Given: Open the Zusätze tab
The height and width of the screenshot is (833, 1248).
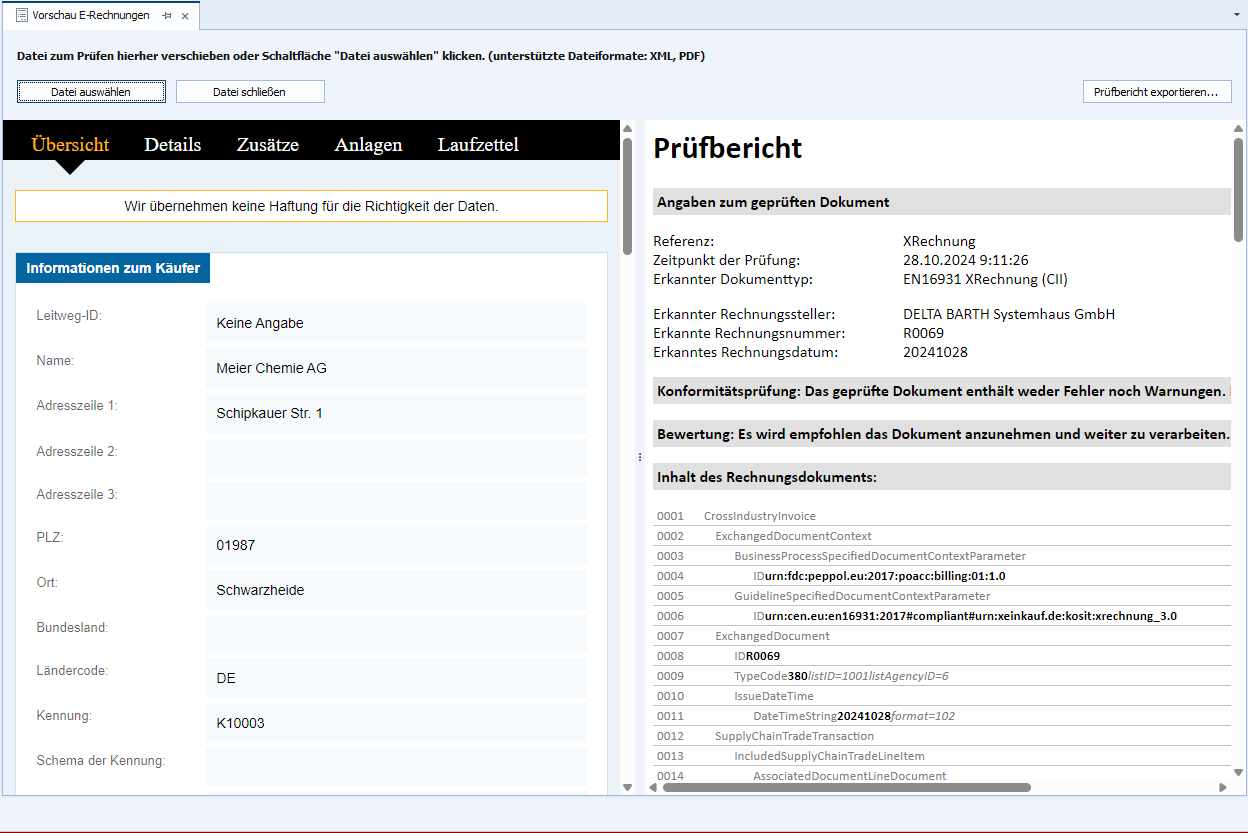Looking at the screenshot, I should click(x=268, y=145).
